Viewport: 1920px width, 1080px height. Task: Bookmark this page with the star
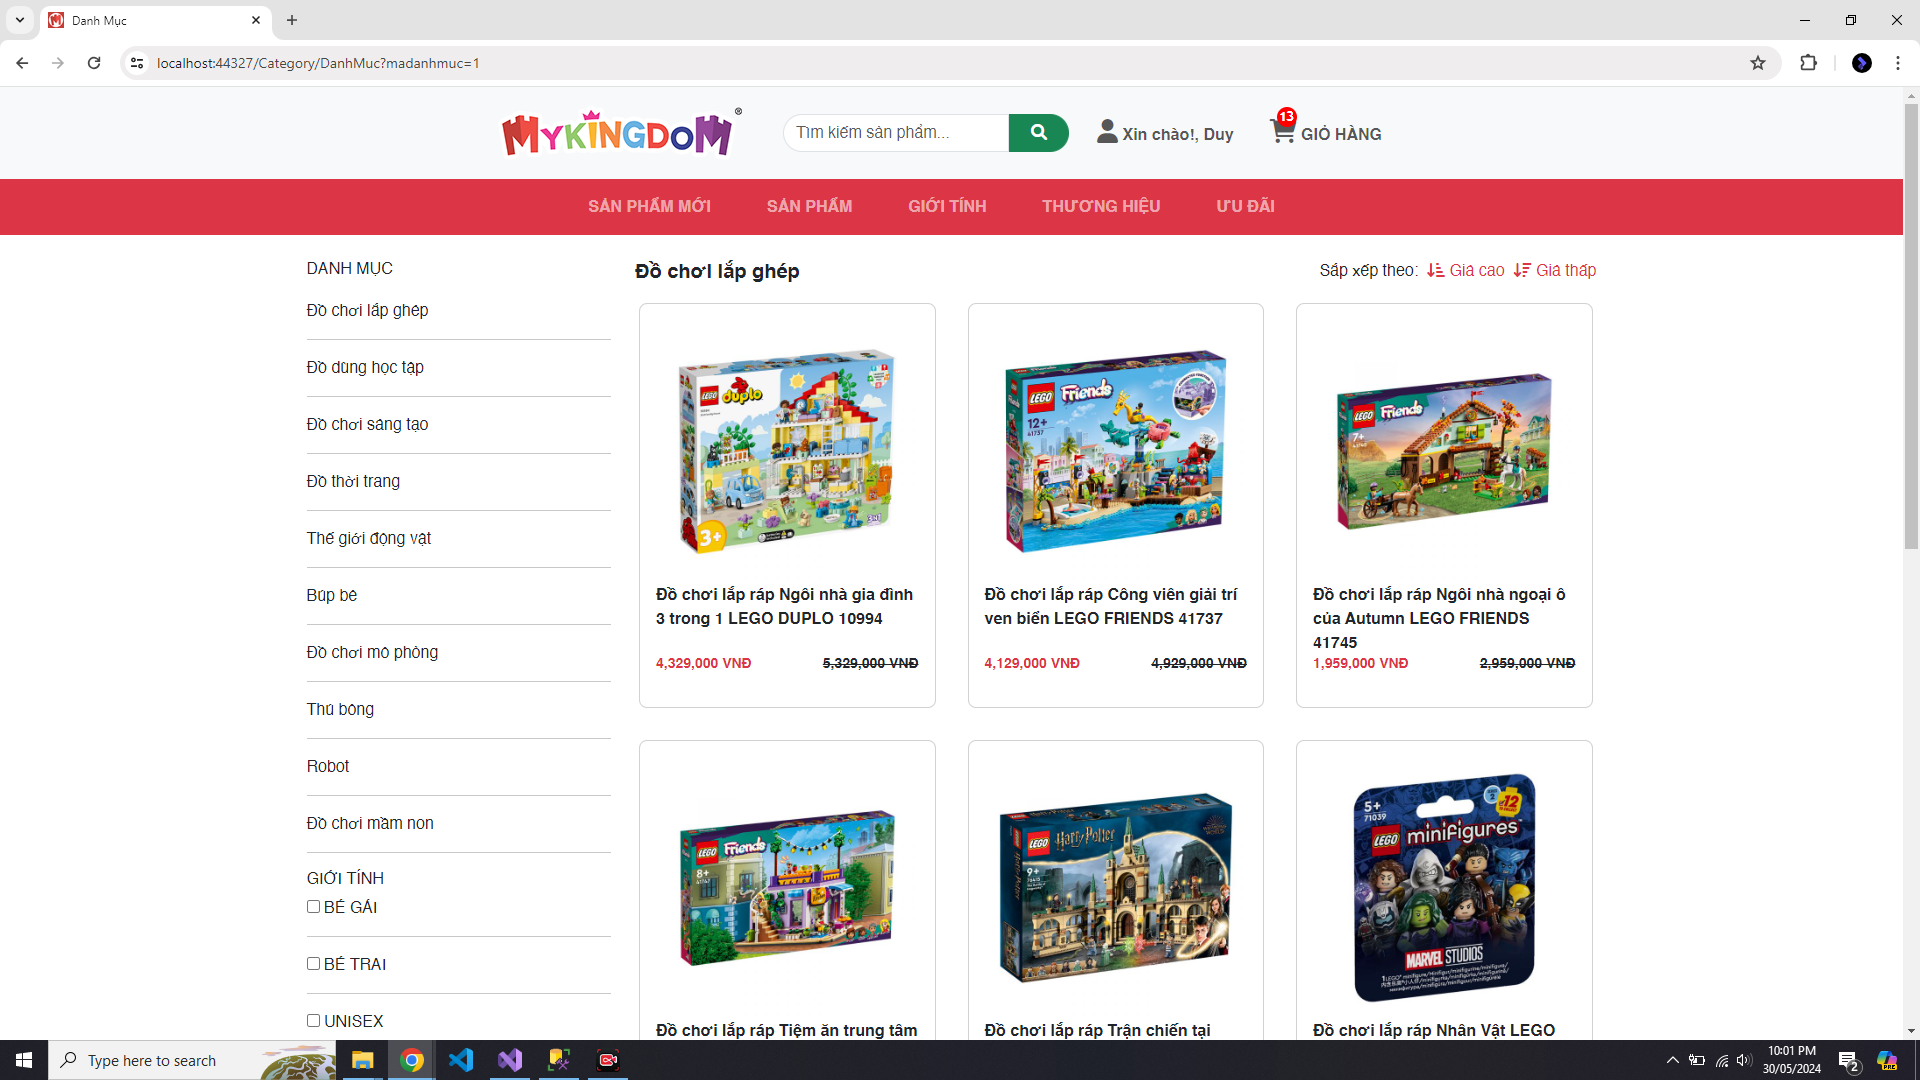coord(1758,63)
